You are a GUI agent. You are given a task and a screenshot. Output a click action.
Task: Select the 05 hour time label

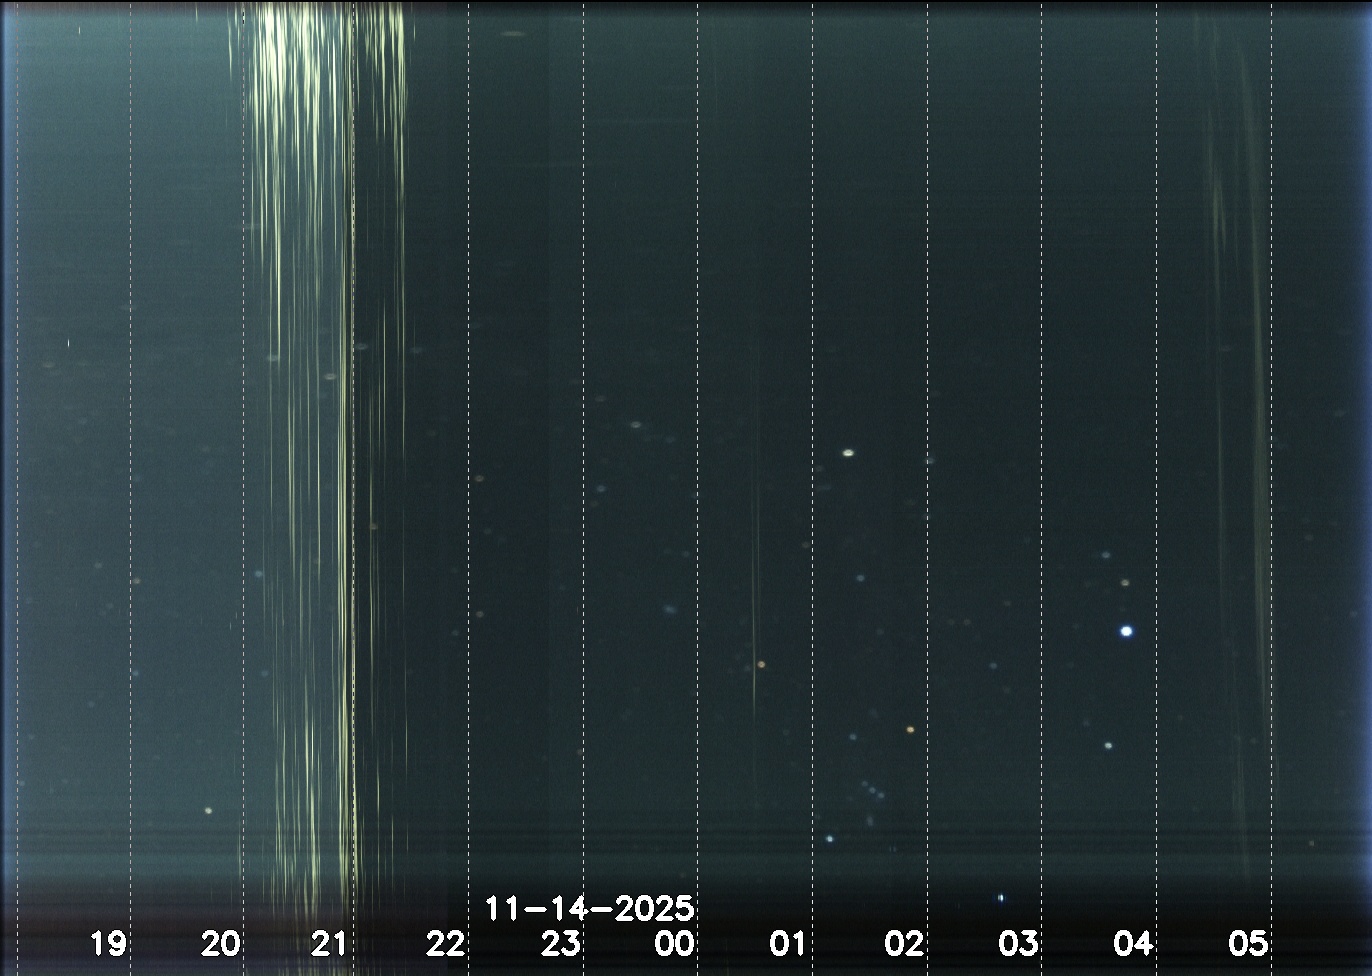pos(1248,943)
